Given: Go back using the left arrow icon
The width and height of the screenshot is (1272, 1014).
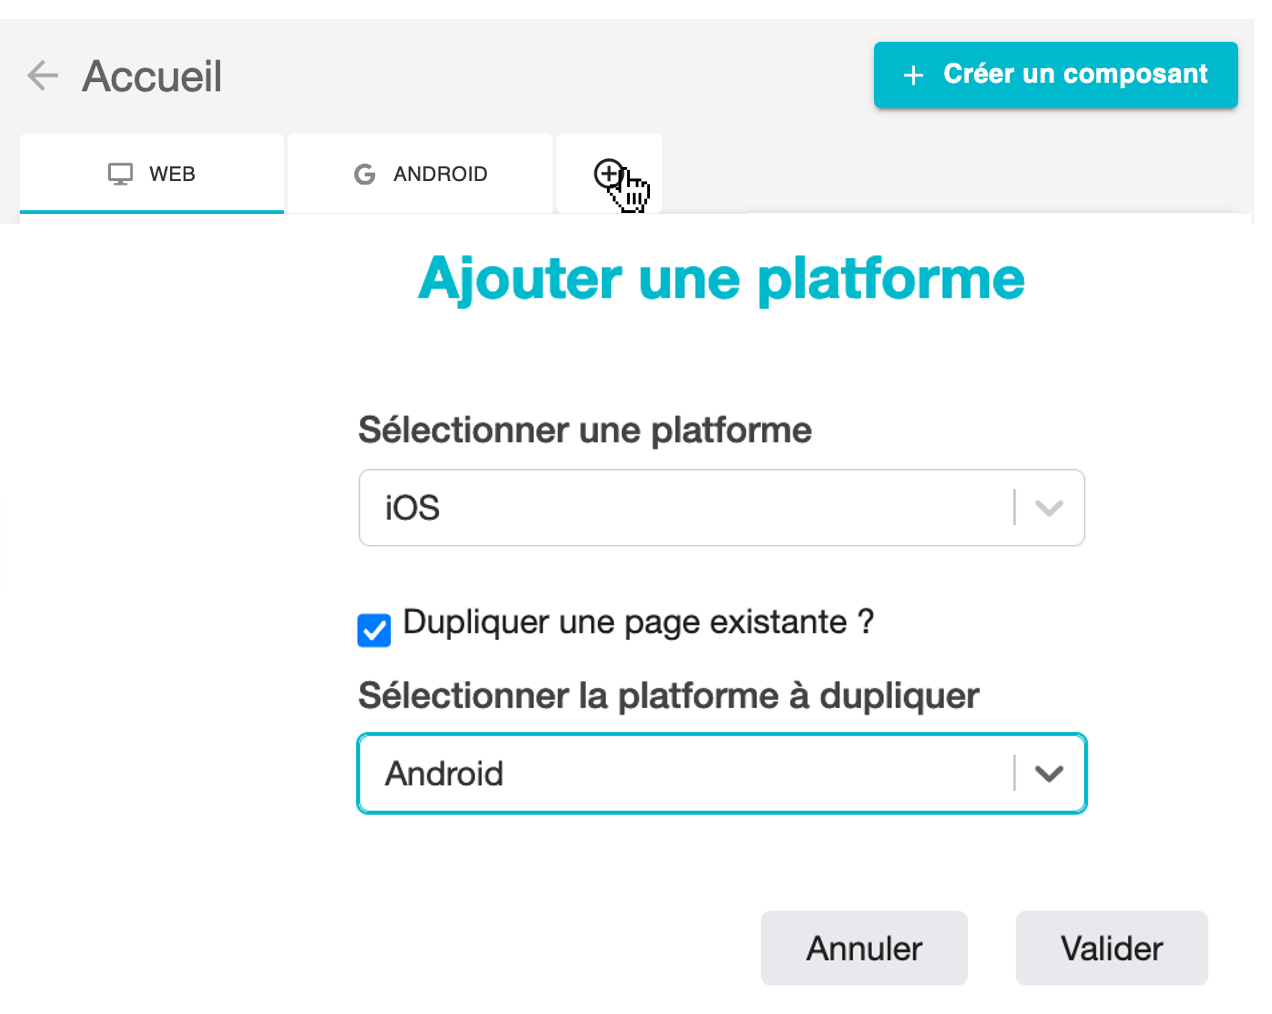Looking at the screenshot, I should [x=43, y=76].
